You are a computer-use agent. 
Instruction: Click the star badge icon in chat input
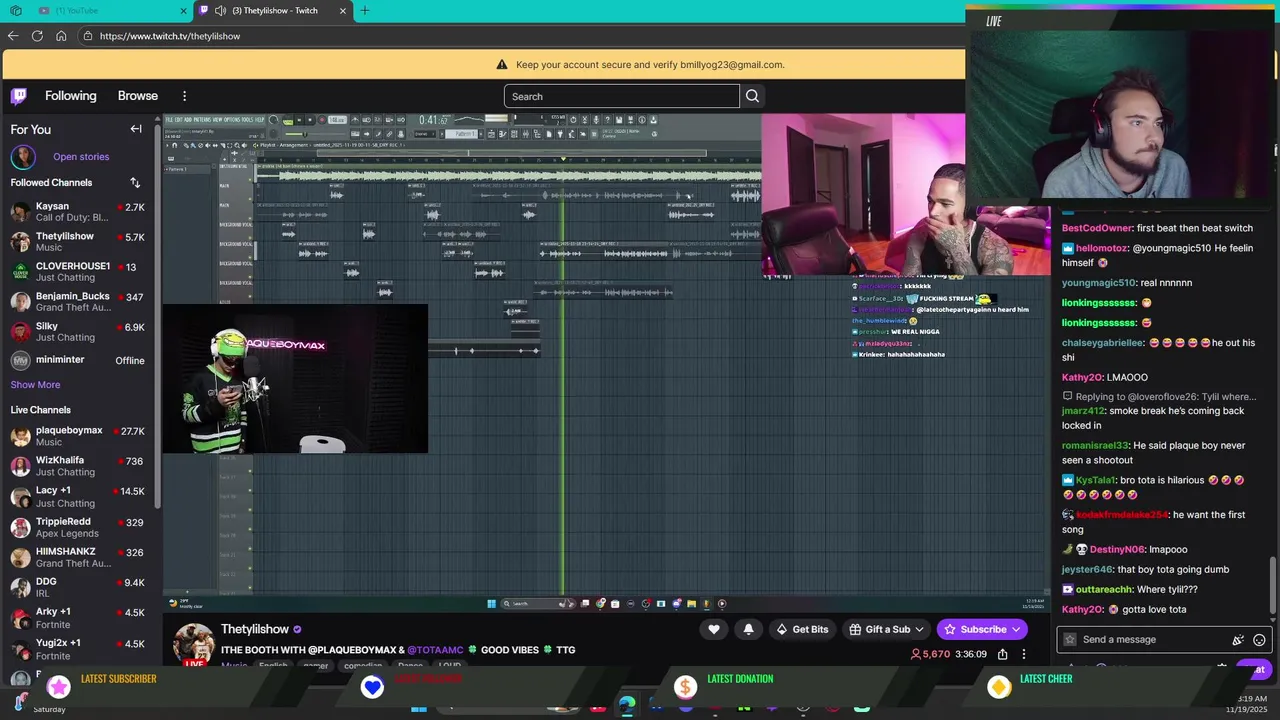(x=1070, y=640)
